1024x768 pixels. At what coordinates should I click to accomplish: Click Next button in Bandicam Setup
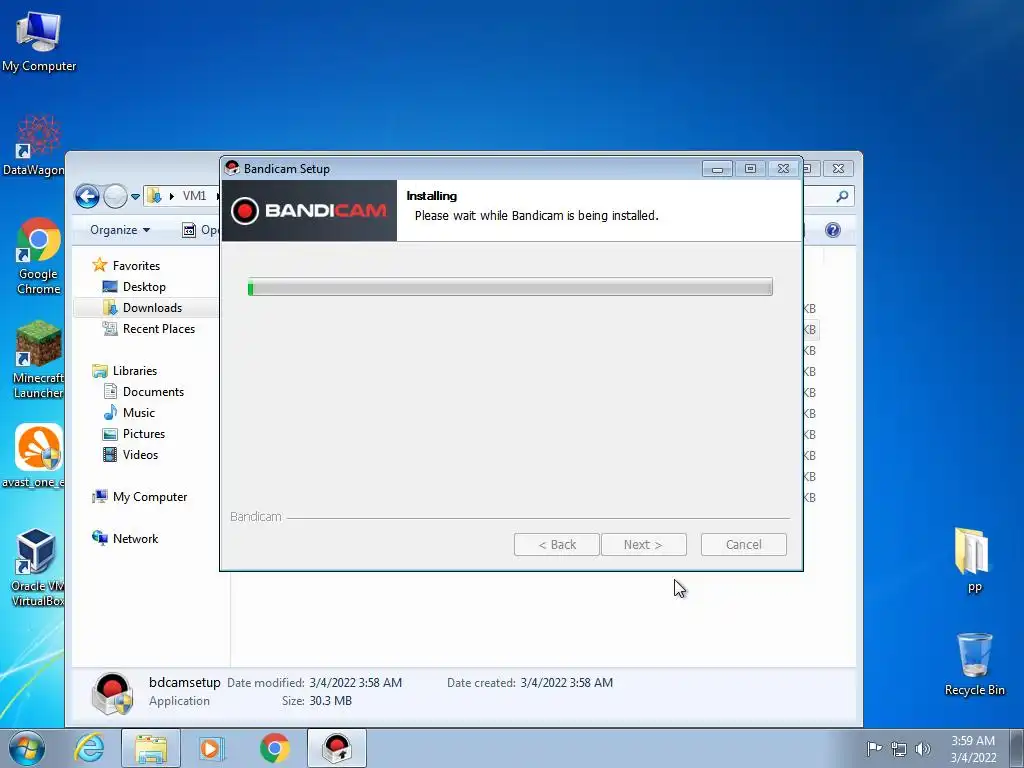(643, 545)
